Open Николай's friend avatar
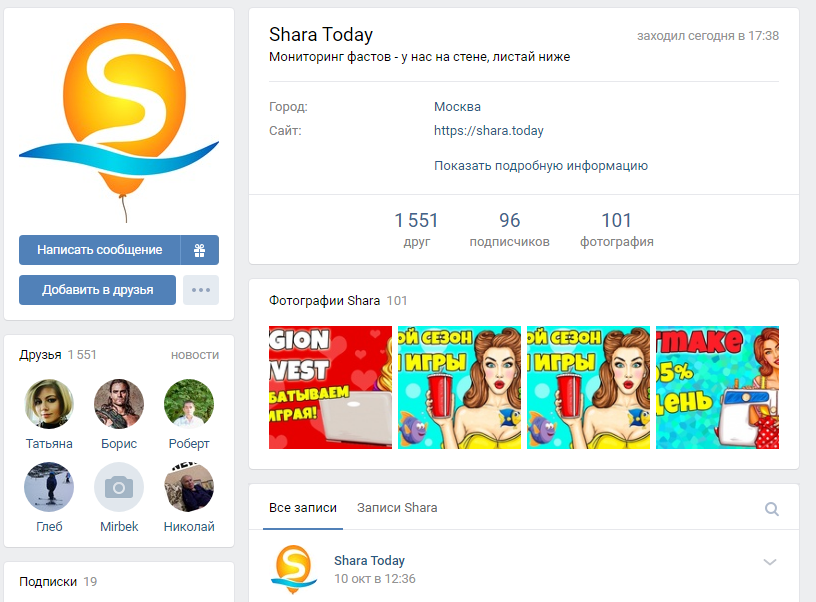This screenshot has width=816, height=602. pyautogui.click(x=189, y=487)
